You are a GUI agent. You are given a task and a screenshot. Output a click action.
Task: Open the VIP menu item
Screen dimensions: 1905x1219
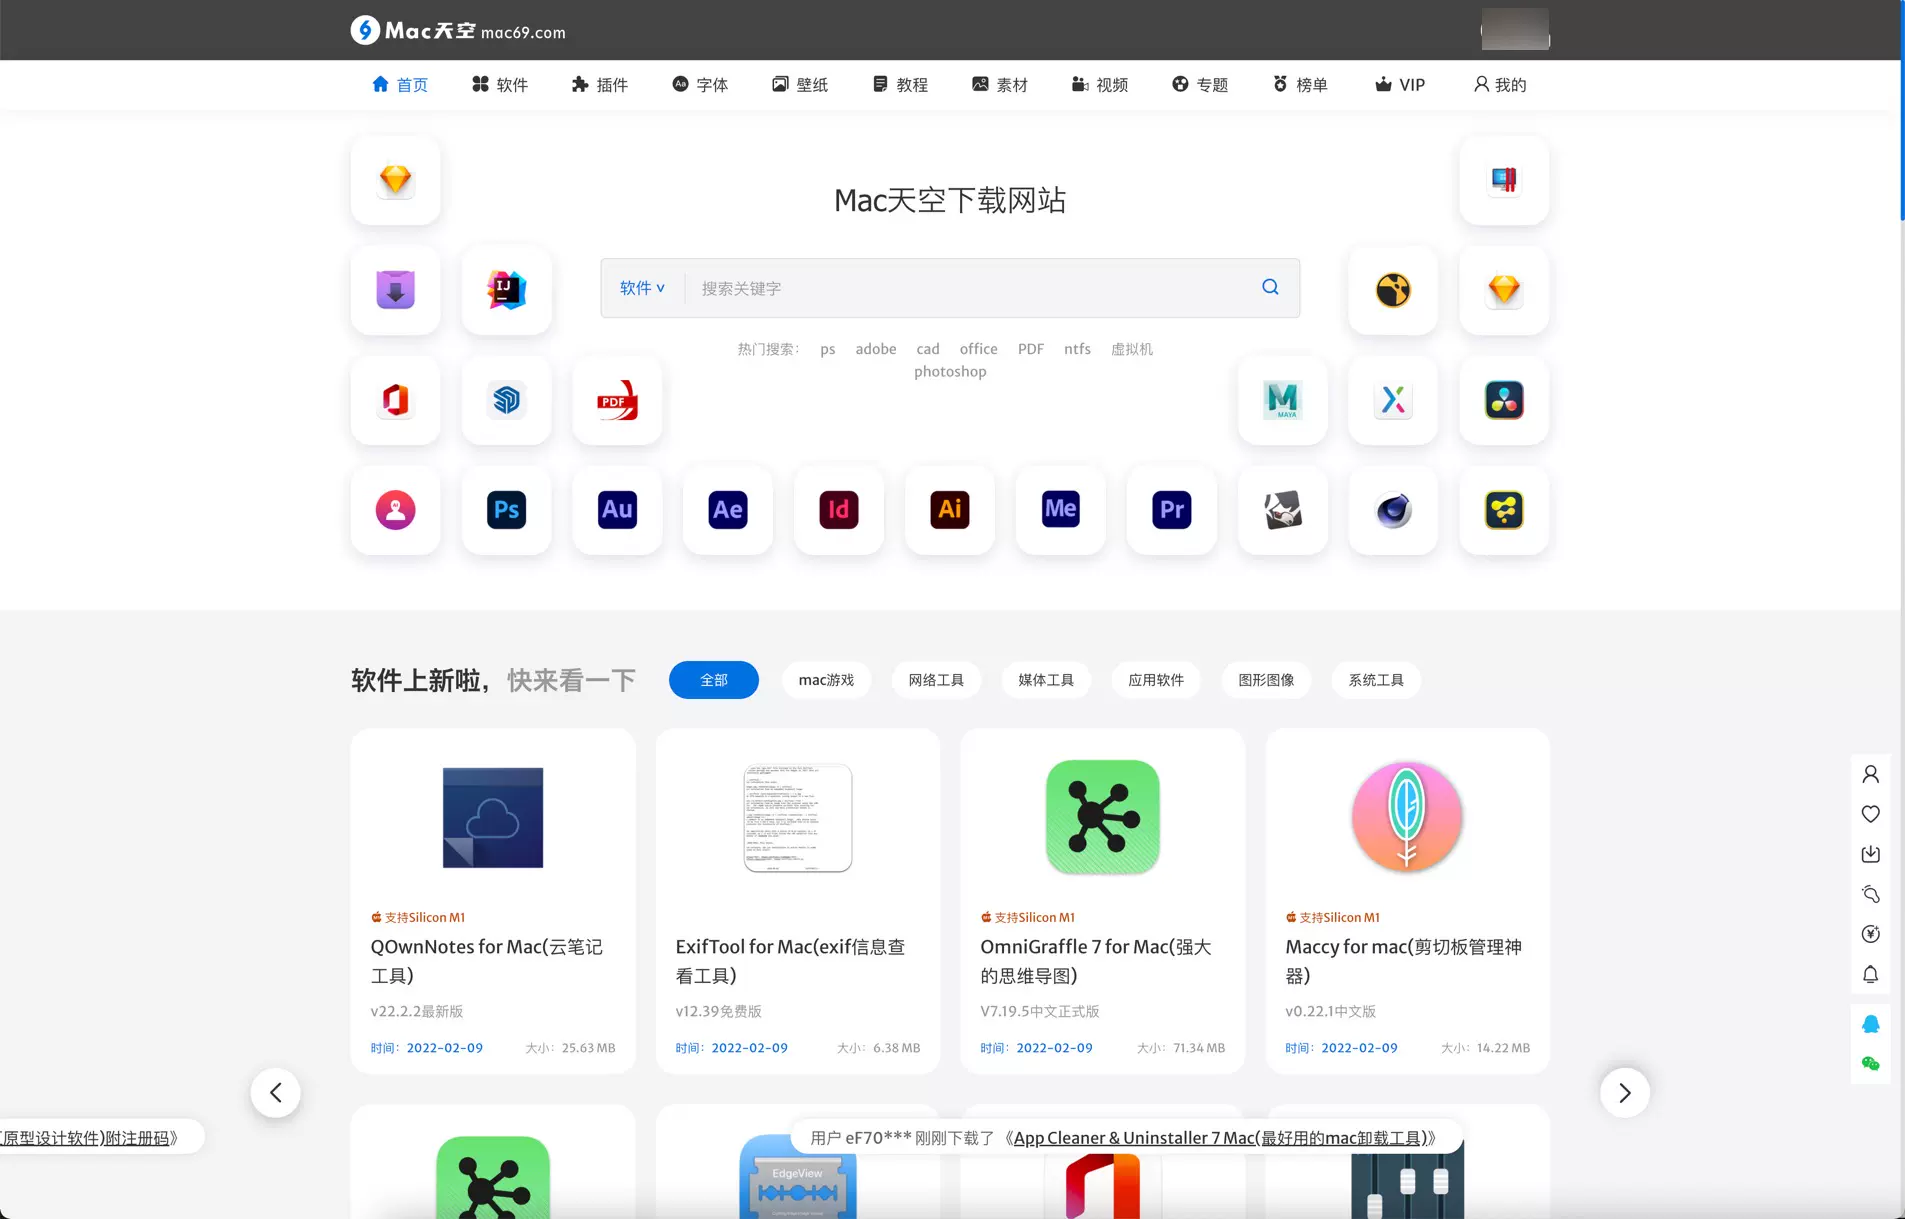coord(1400,84)
